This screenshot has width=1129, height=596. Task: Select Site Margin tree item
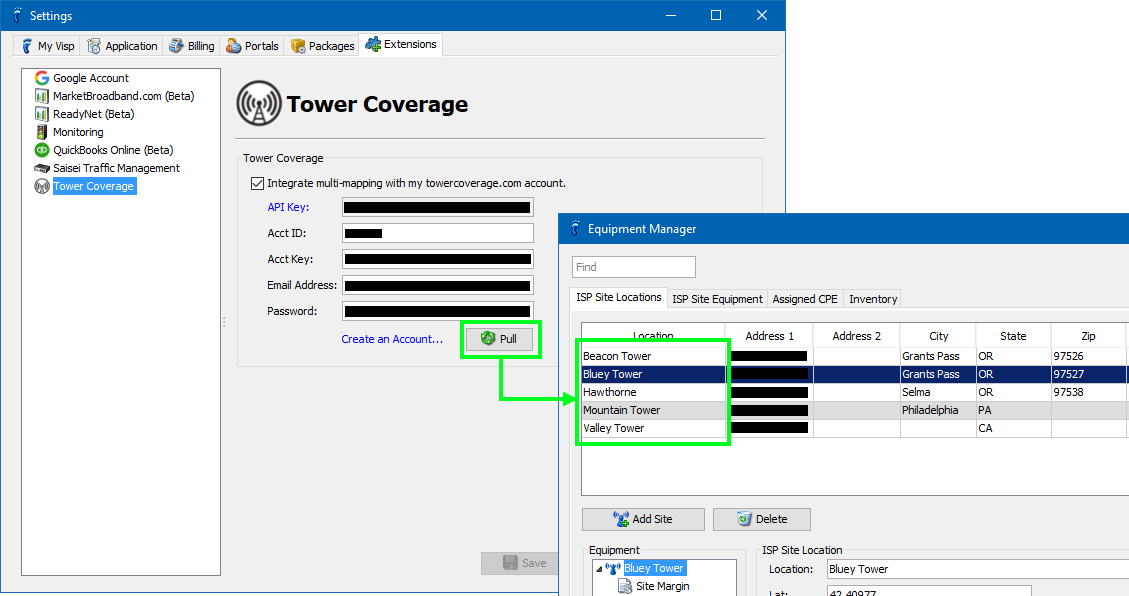(x=662, y=586)
